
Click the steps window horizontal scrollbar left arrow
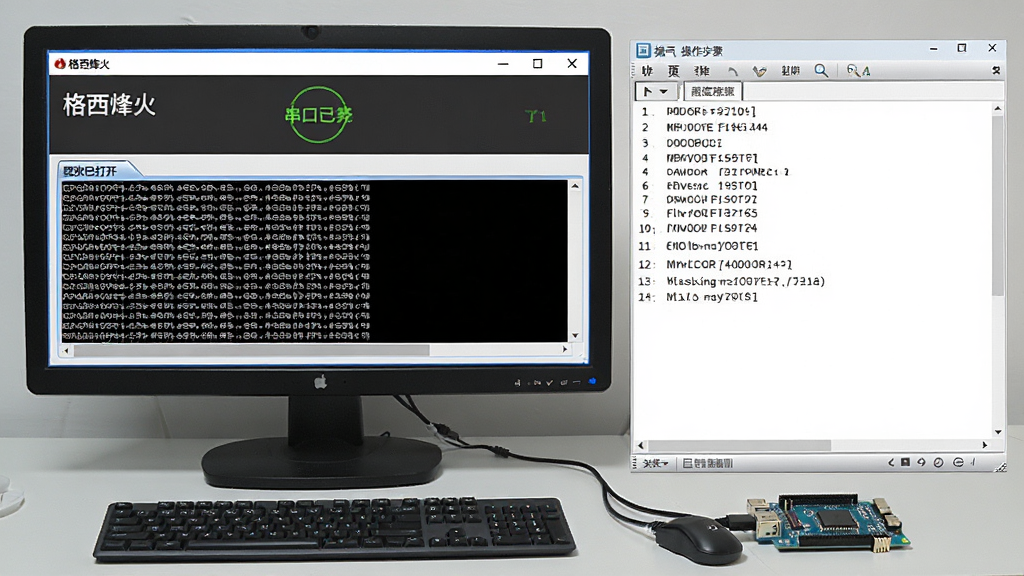point(641,445)
